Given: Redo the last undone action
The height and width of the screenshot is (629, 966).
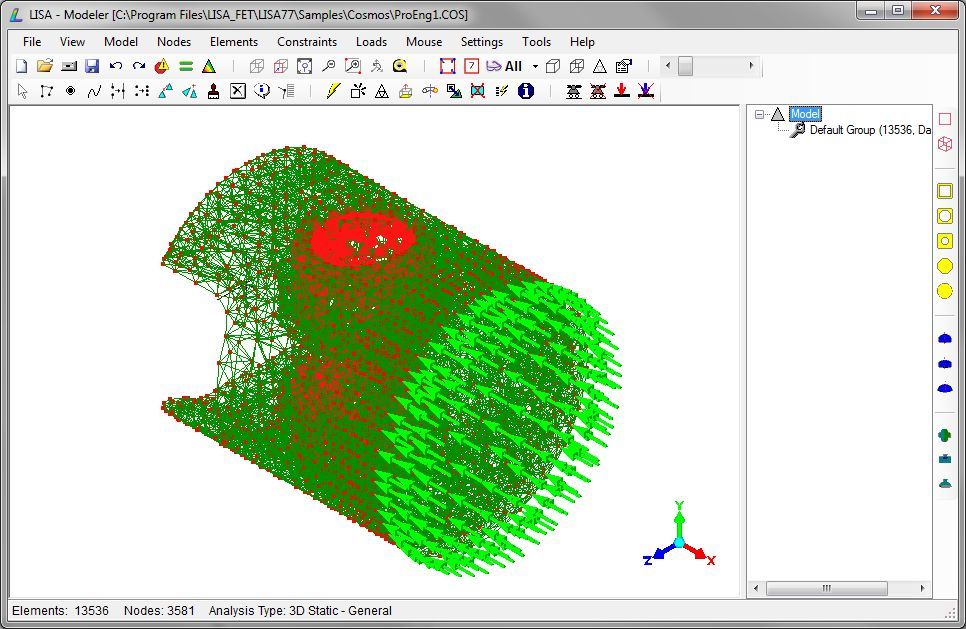Looking at the screenshot, I should [x=139, y=66].
